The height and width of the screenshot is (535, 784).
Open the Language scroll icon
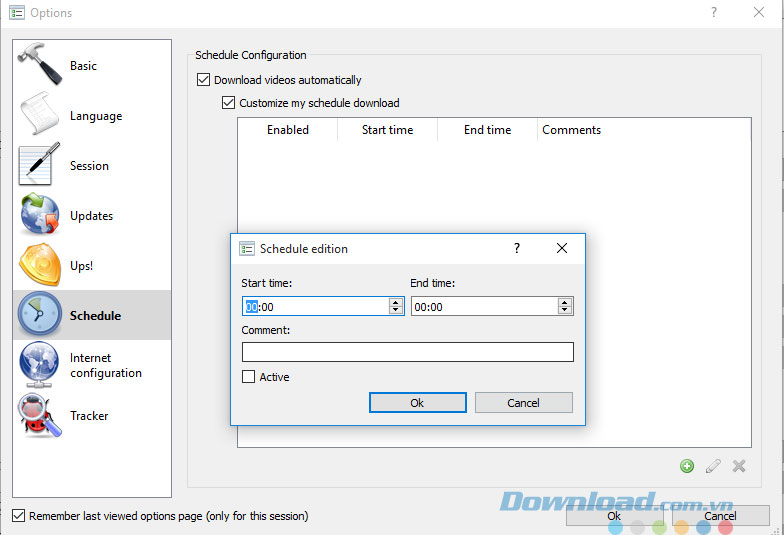[40, 116]
